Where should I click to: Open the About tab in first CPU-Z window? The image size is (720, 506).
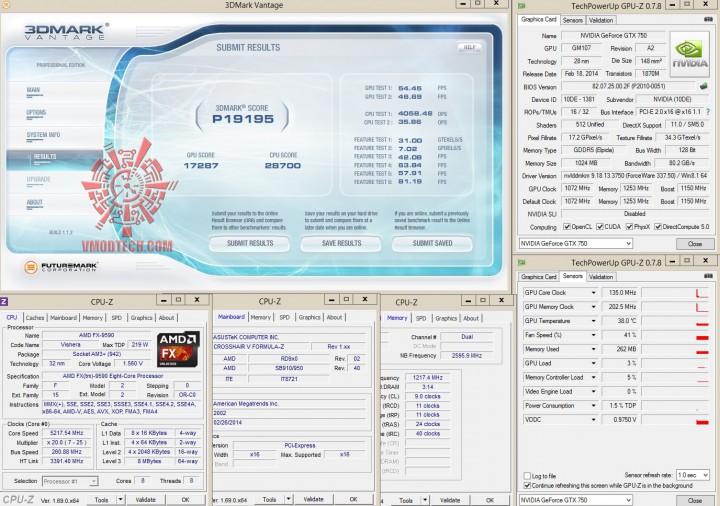click(x=166, y=318)
